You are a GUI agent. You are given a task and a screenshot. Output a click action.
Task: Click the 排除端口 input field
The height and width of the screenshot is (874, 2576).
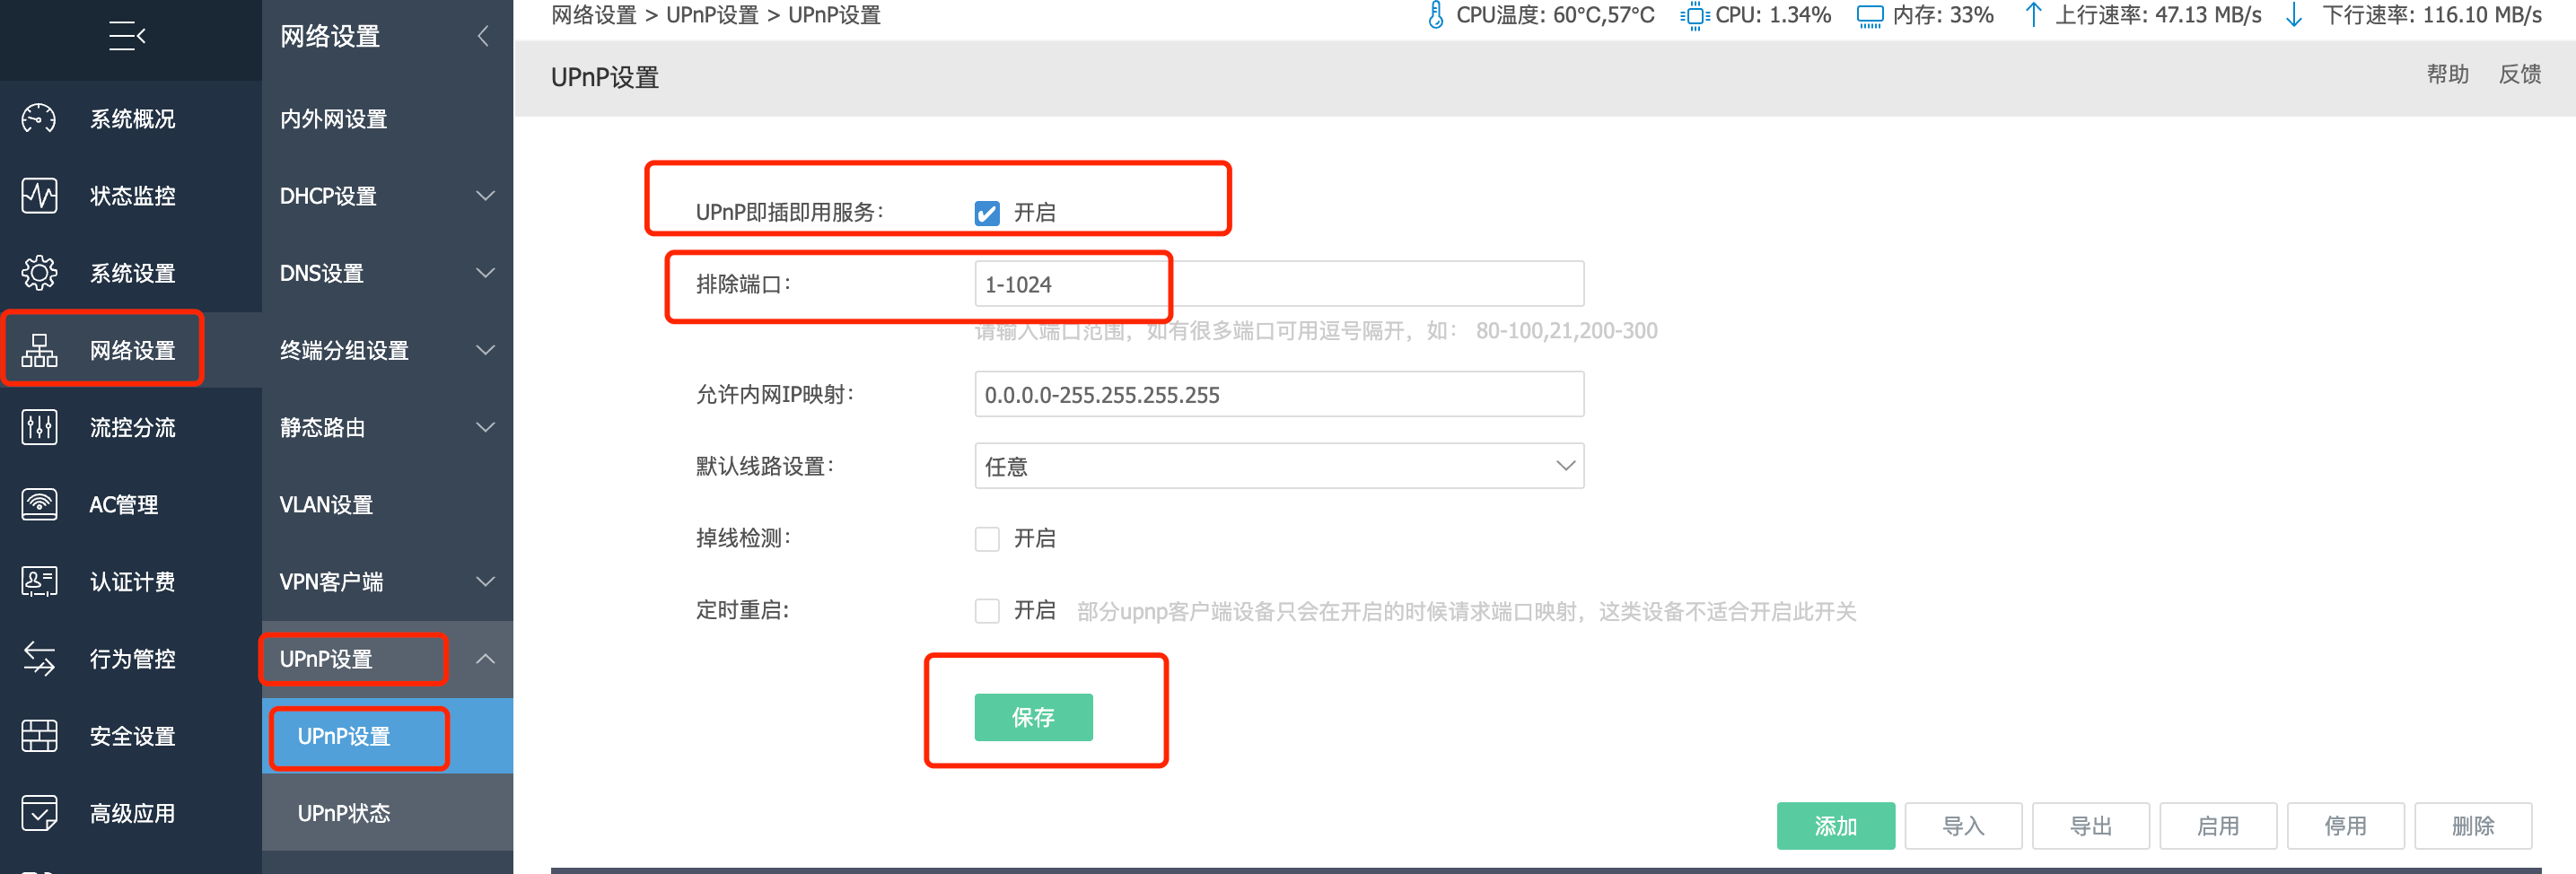1278,285
